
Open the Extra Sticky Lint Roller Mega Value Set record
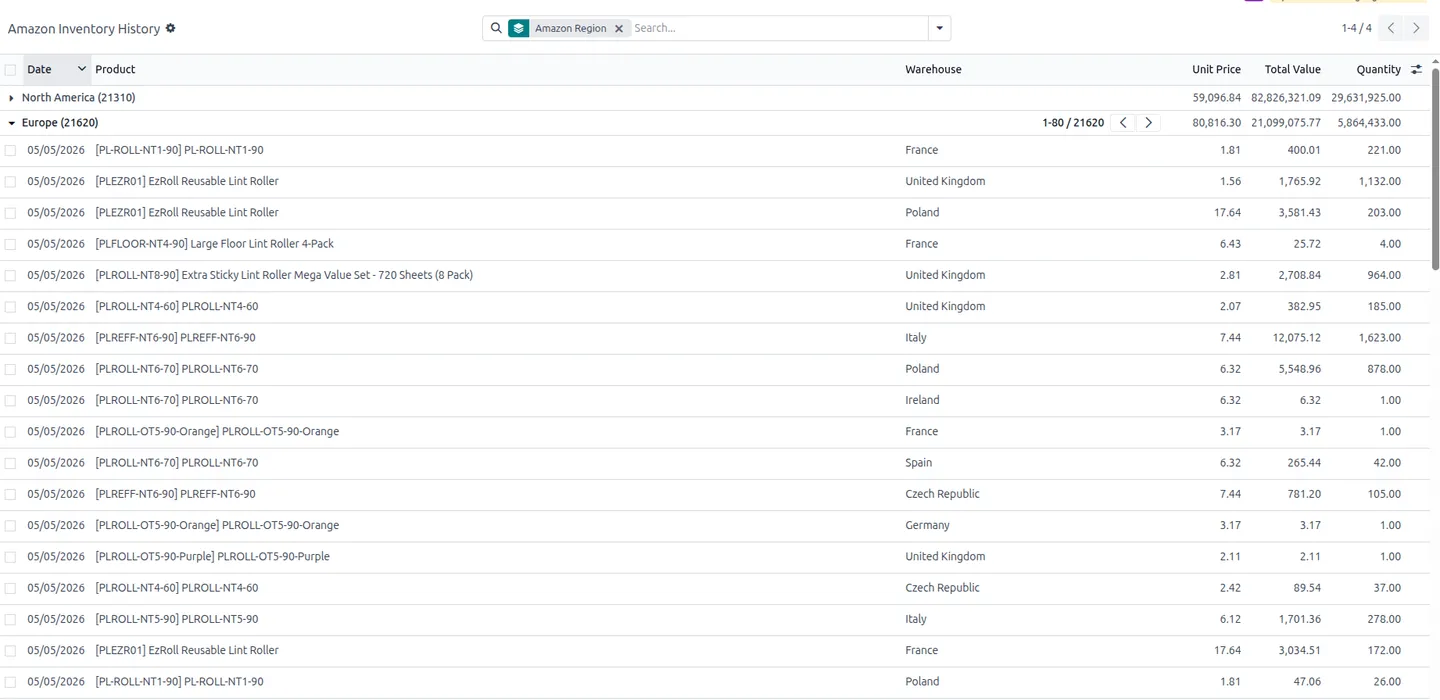pyautogui.click(x=284, y=275)
